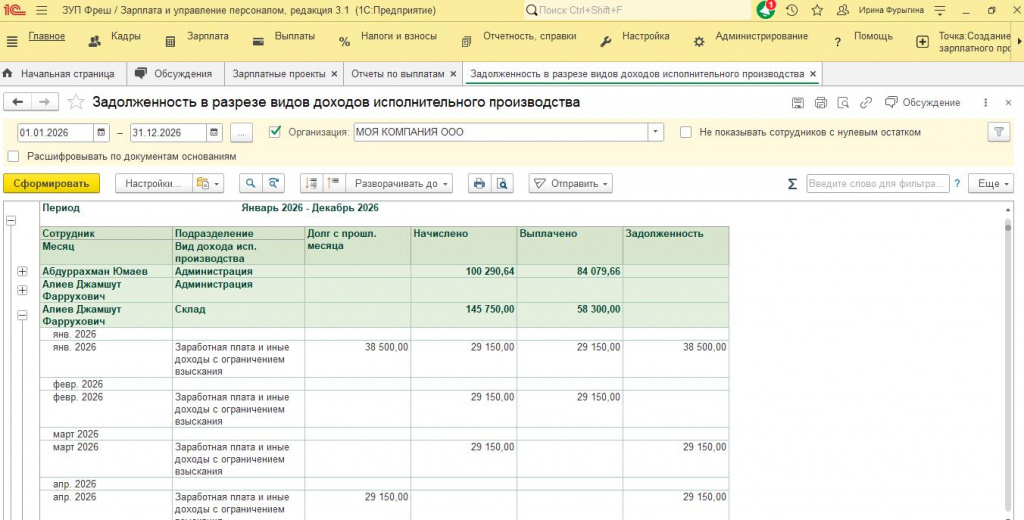Viewport: 1024px width, 520px height.
Task: Expand all groups icon
Action: point(334,184)
